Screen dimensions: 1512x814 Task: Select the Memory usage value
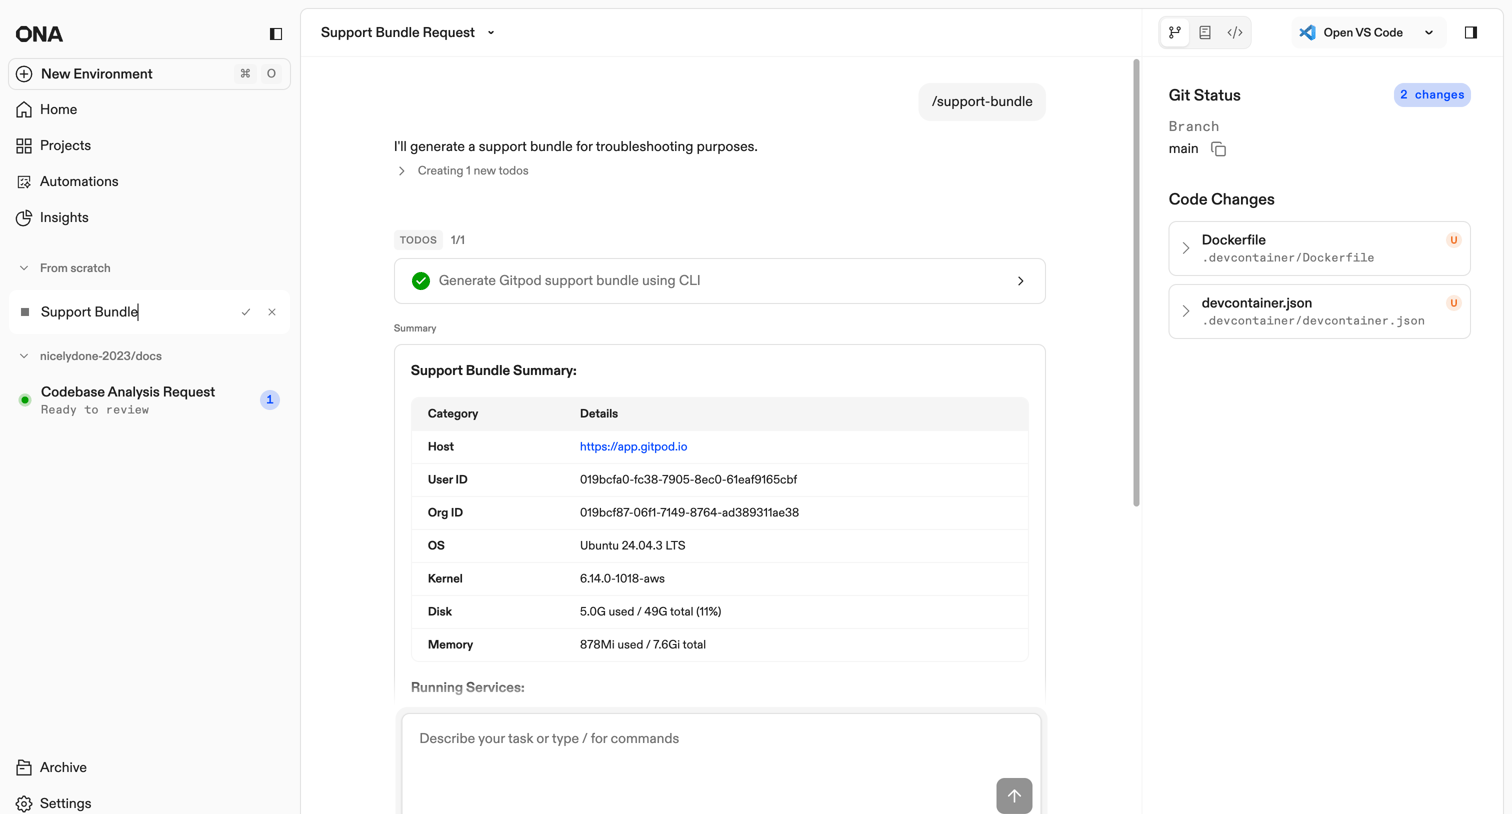pos(643,645)
